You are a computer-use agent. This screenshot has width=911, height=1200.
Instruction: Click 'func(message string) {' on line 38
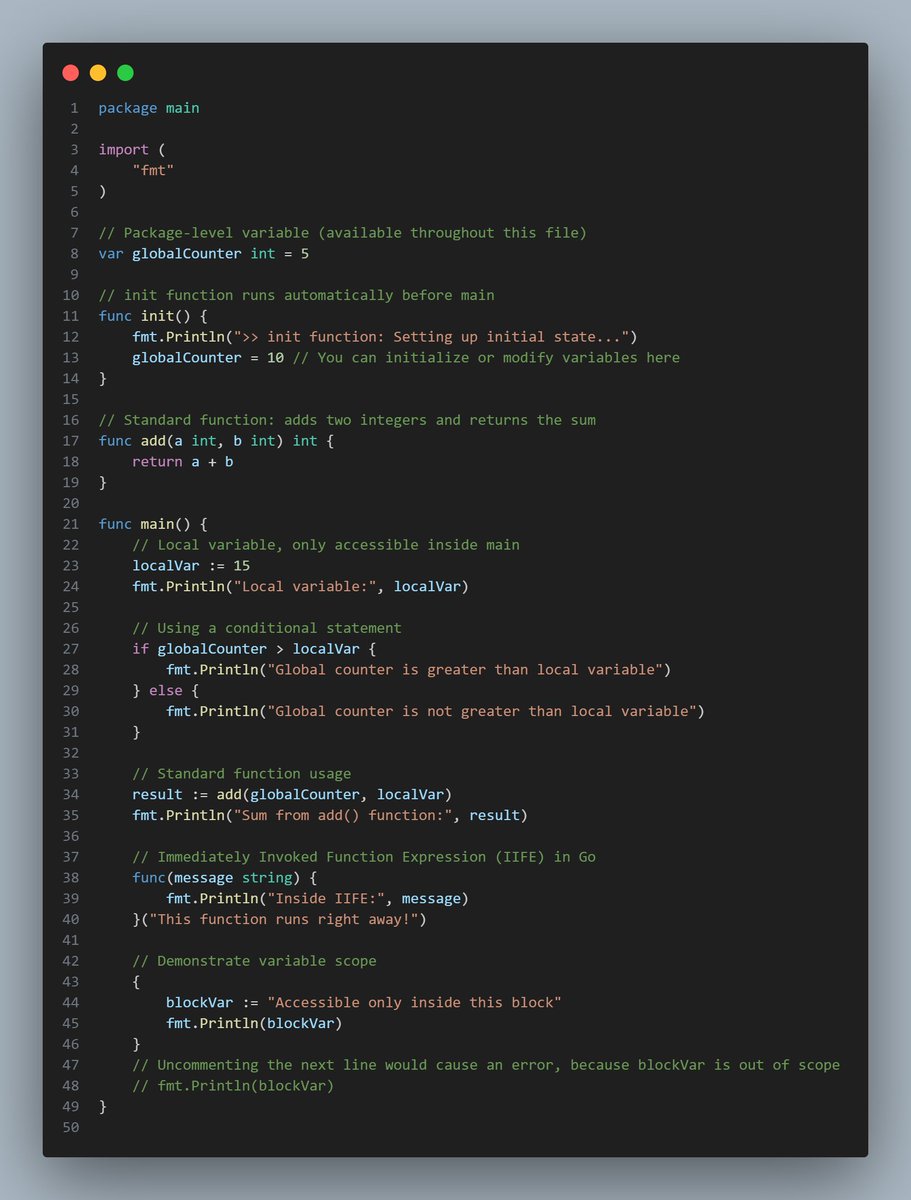pyautogui.click(x=225, y=878)
